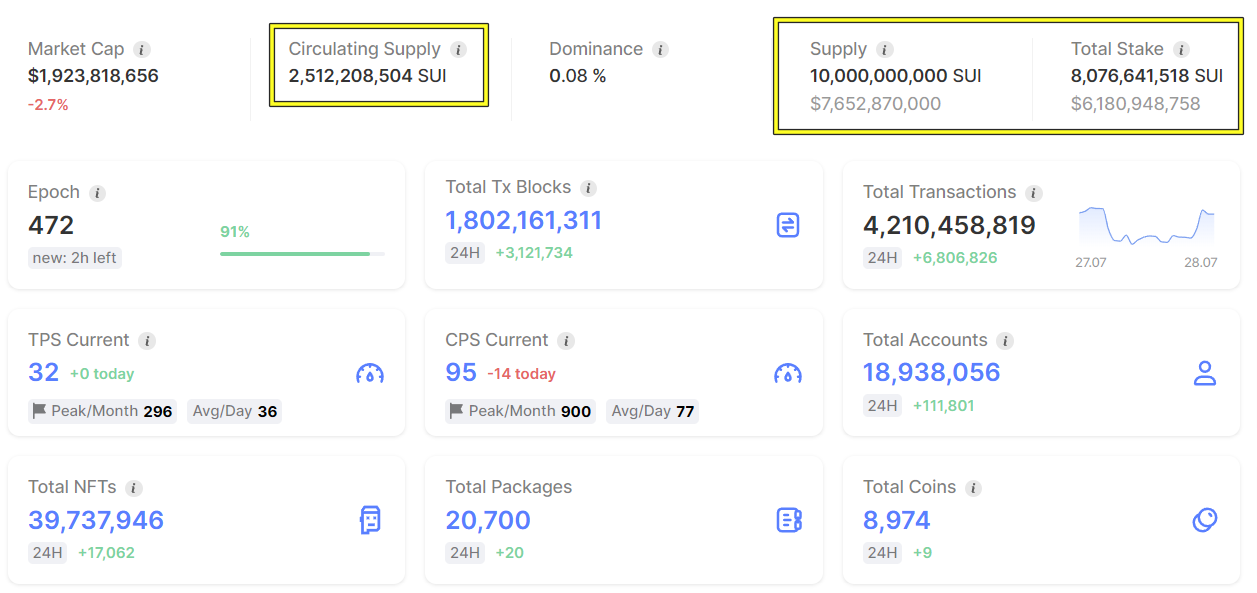This screenshot has width=1257, height=593.
Task: Click info icon next to CPS Current
Action: point(566,341)
